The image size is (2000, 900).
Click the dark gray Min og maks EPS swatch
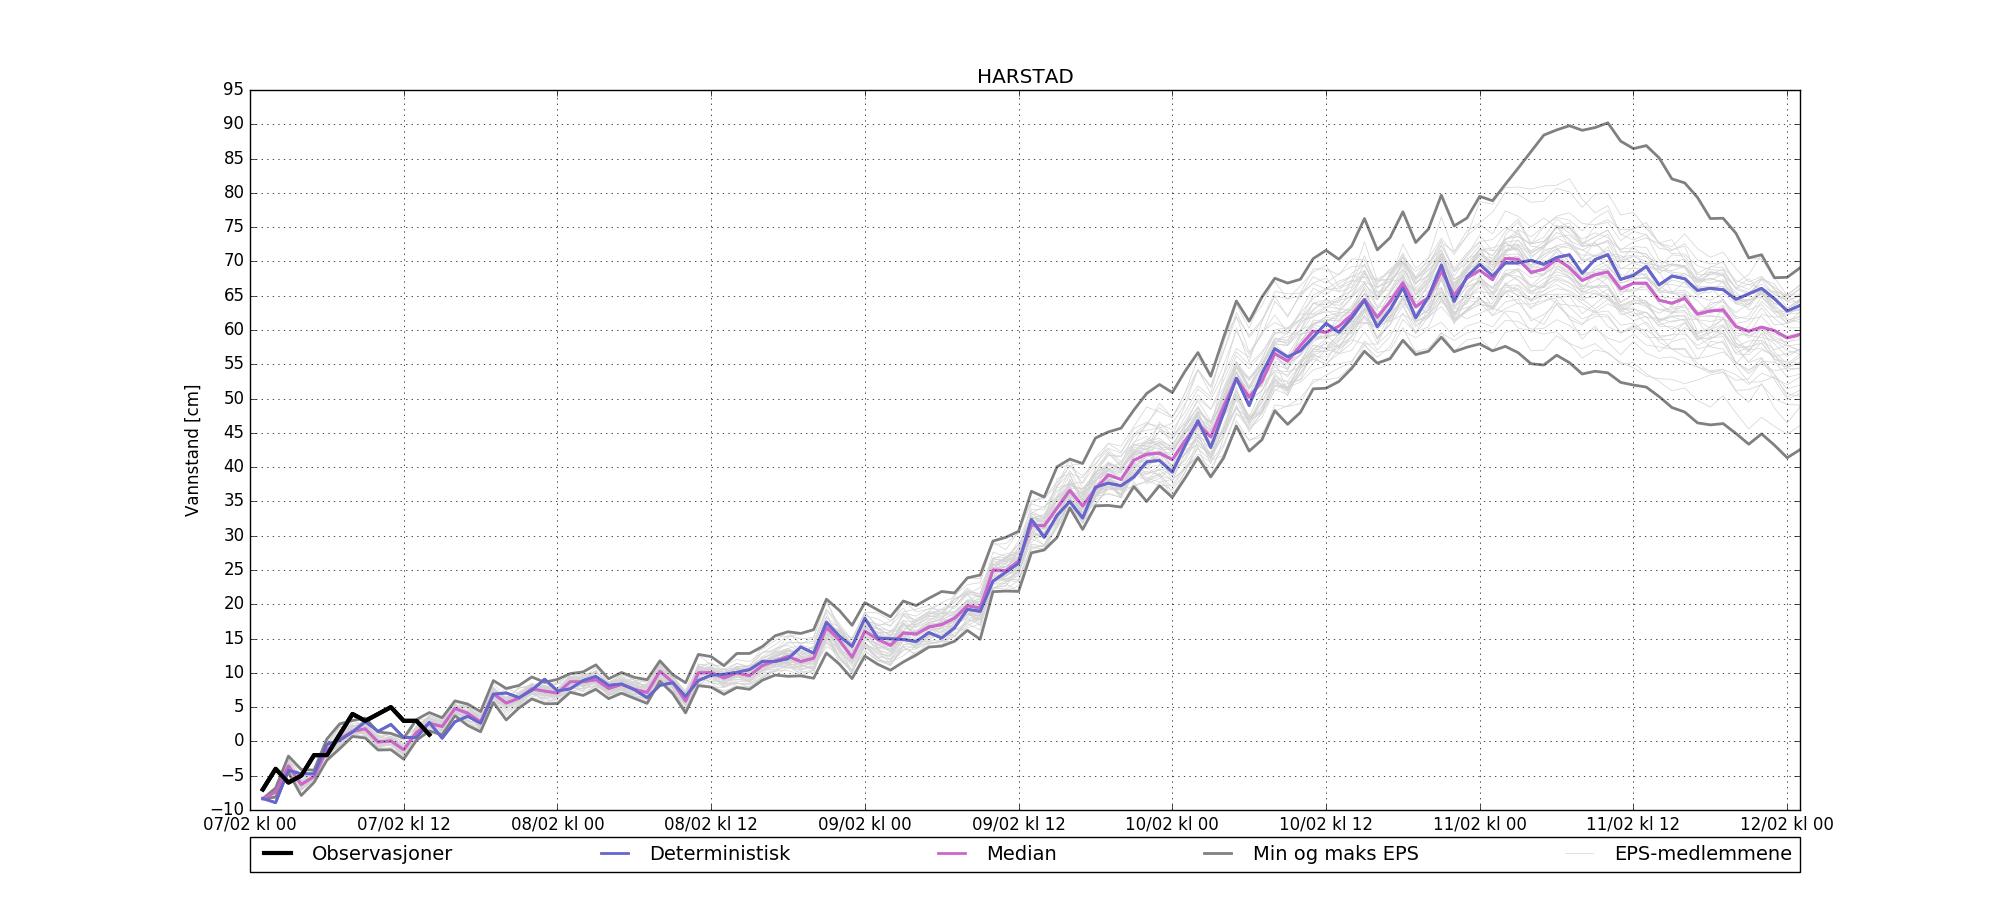click(1218, 854)
